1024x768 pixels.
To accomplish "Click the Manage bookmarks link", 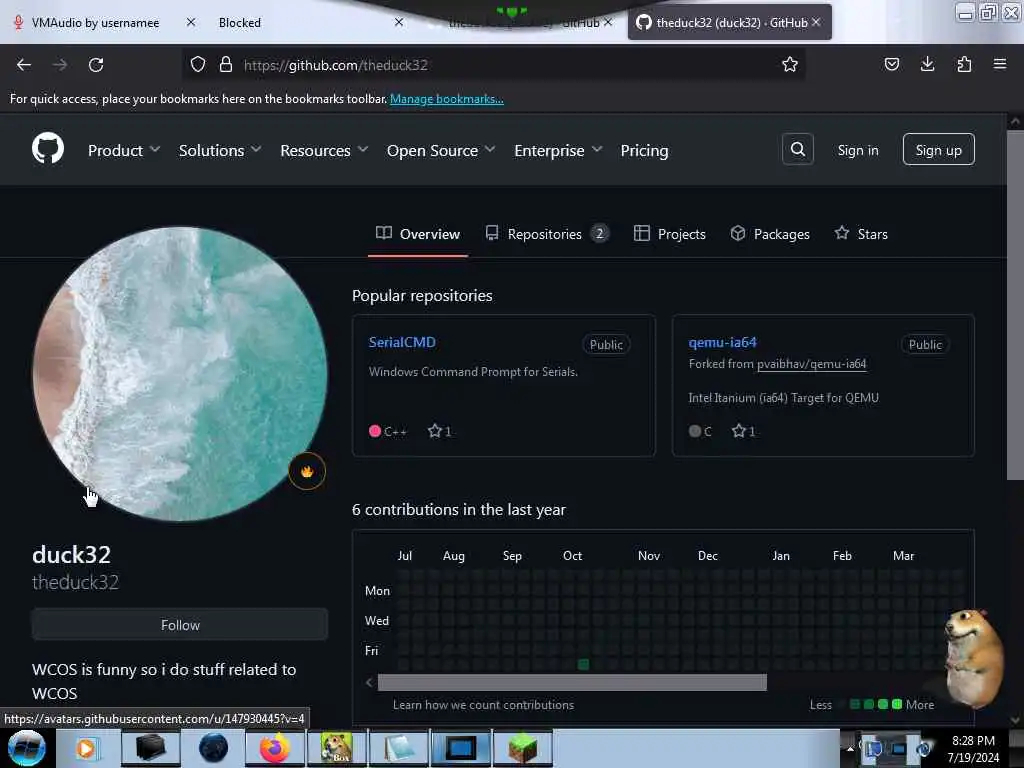I will (x=447, y=99).
